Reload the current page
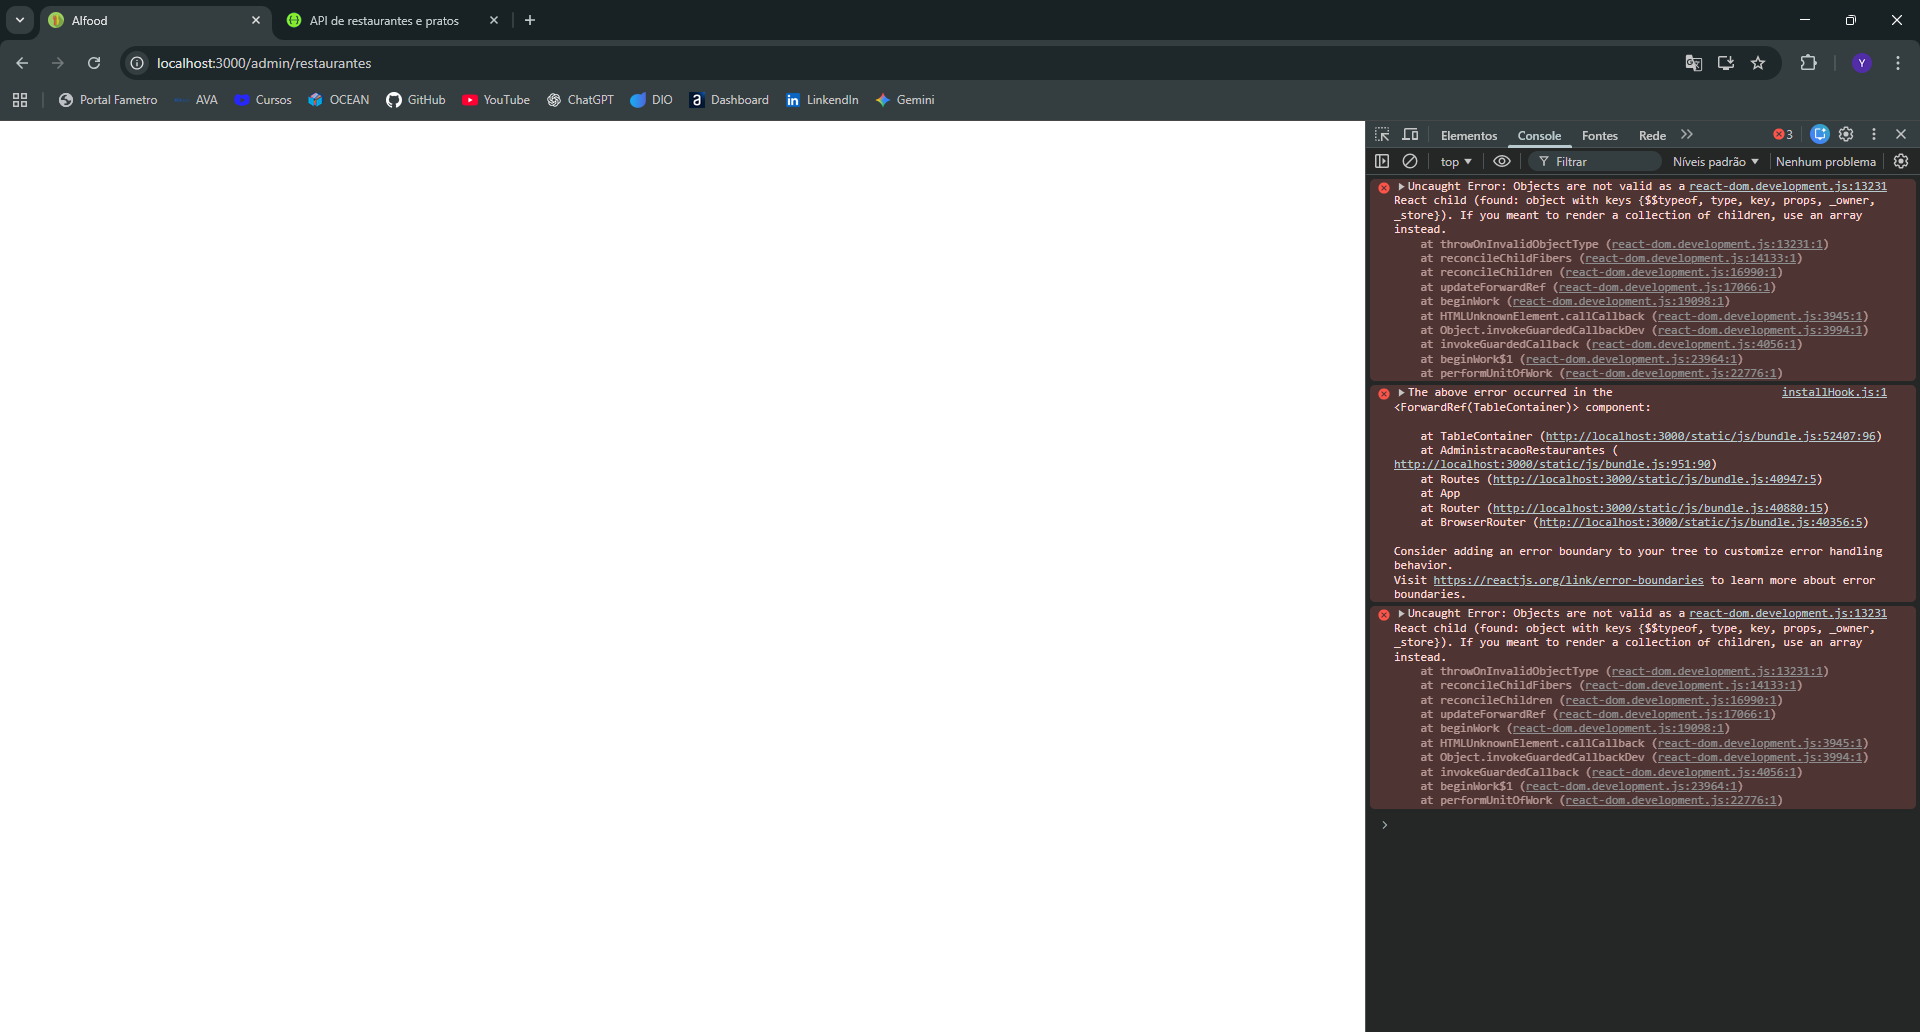This screenshot has width=1920, height=1032. [x=94, y=63]
